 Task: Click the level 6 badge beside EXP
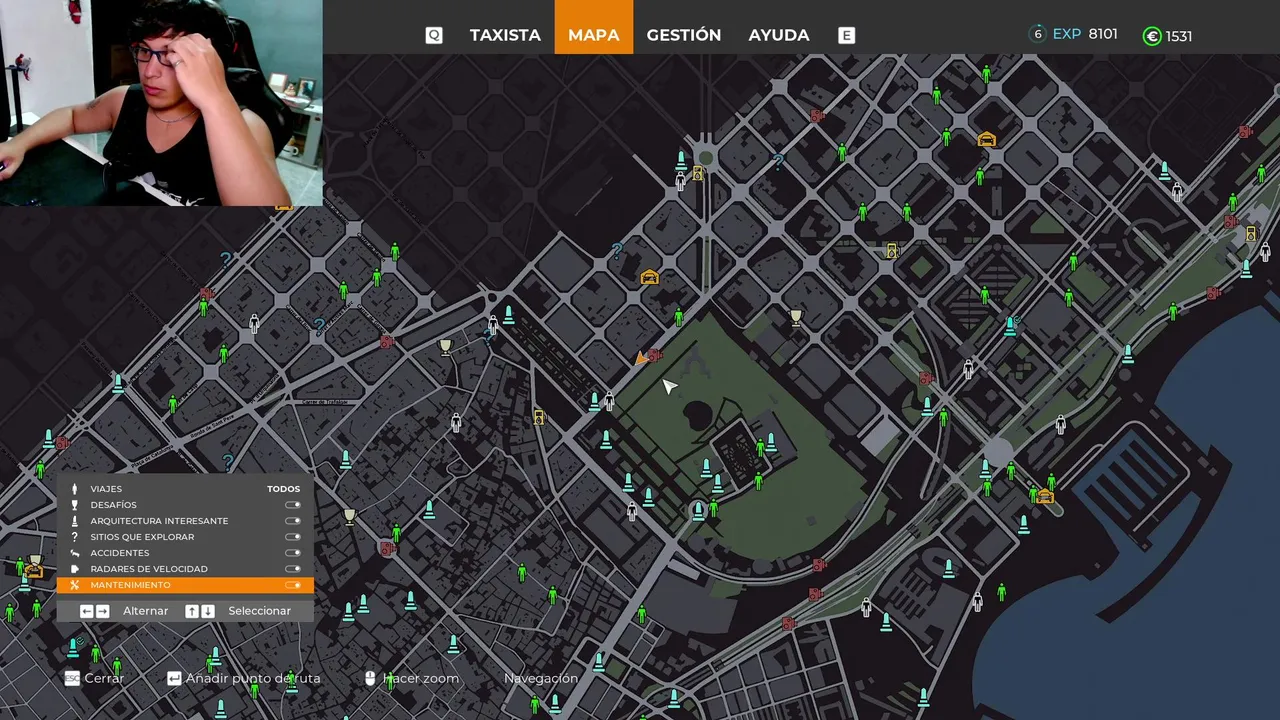(x=1037, y=34)
